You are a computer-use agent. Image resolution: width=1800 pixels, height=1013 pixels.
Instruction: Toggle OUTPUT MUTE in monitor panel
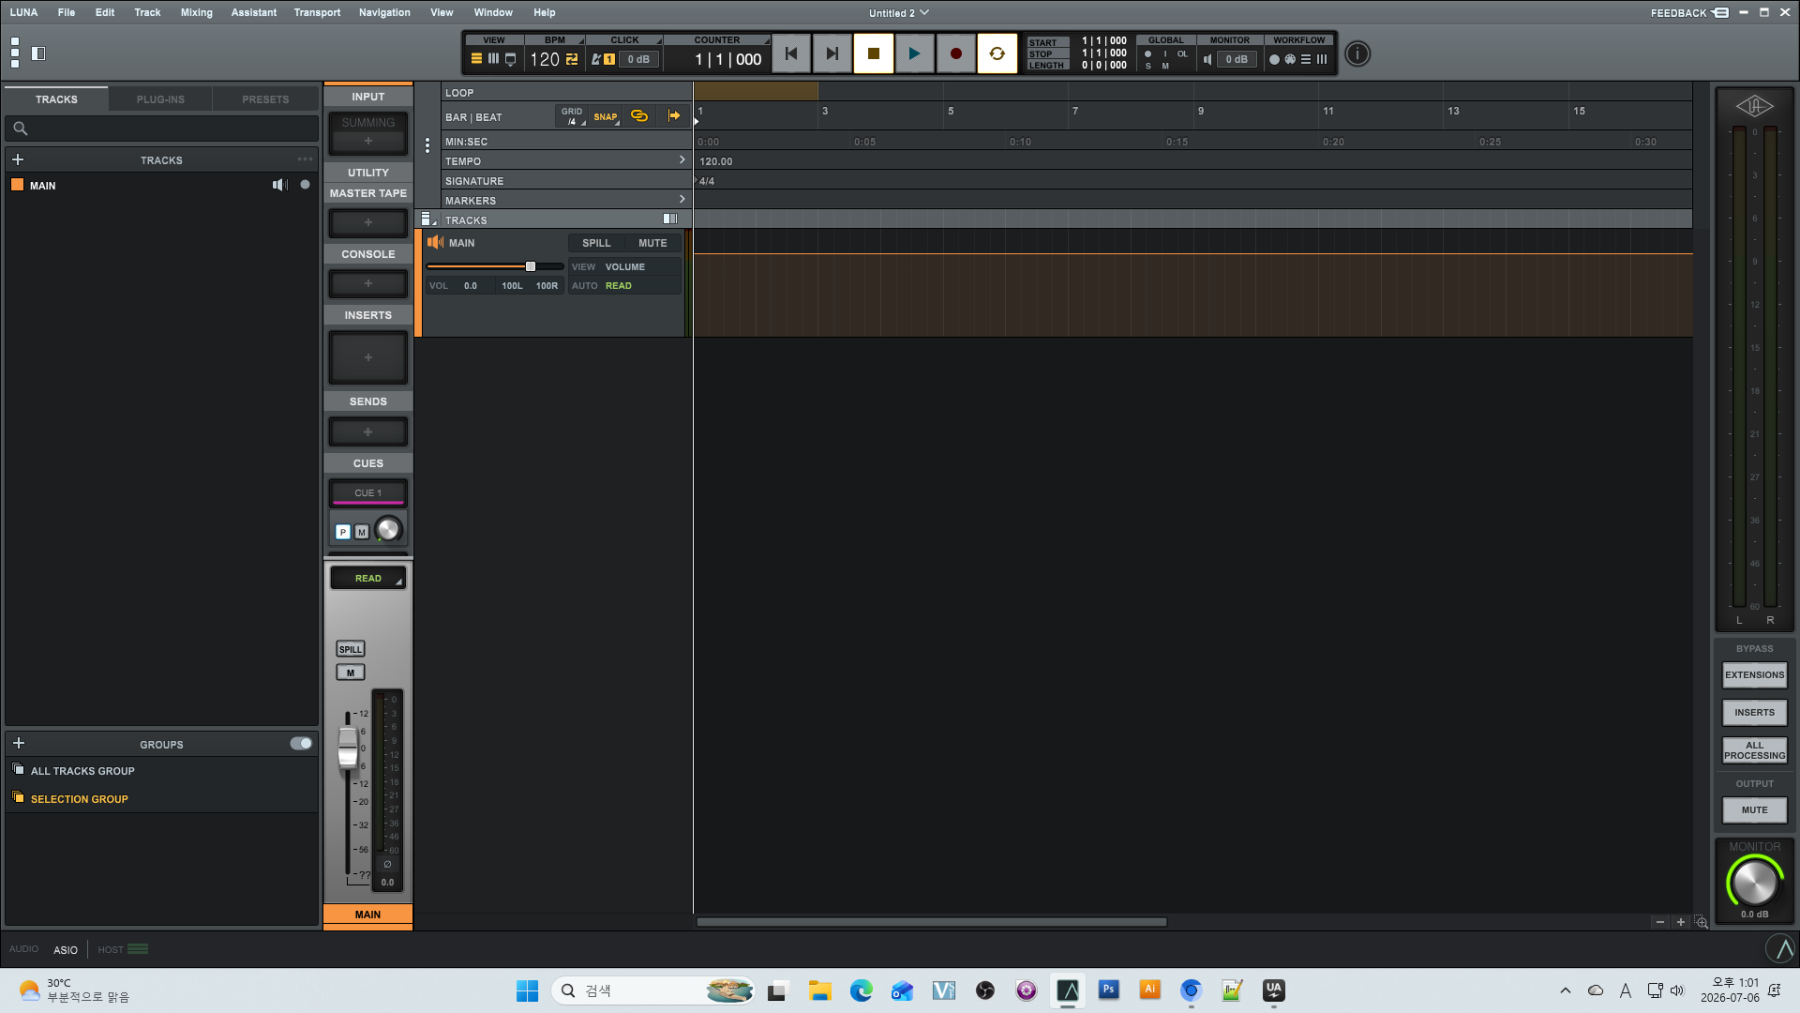click(1754, 810)
